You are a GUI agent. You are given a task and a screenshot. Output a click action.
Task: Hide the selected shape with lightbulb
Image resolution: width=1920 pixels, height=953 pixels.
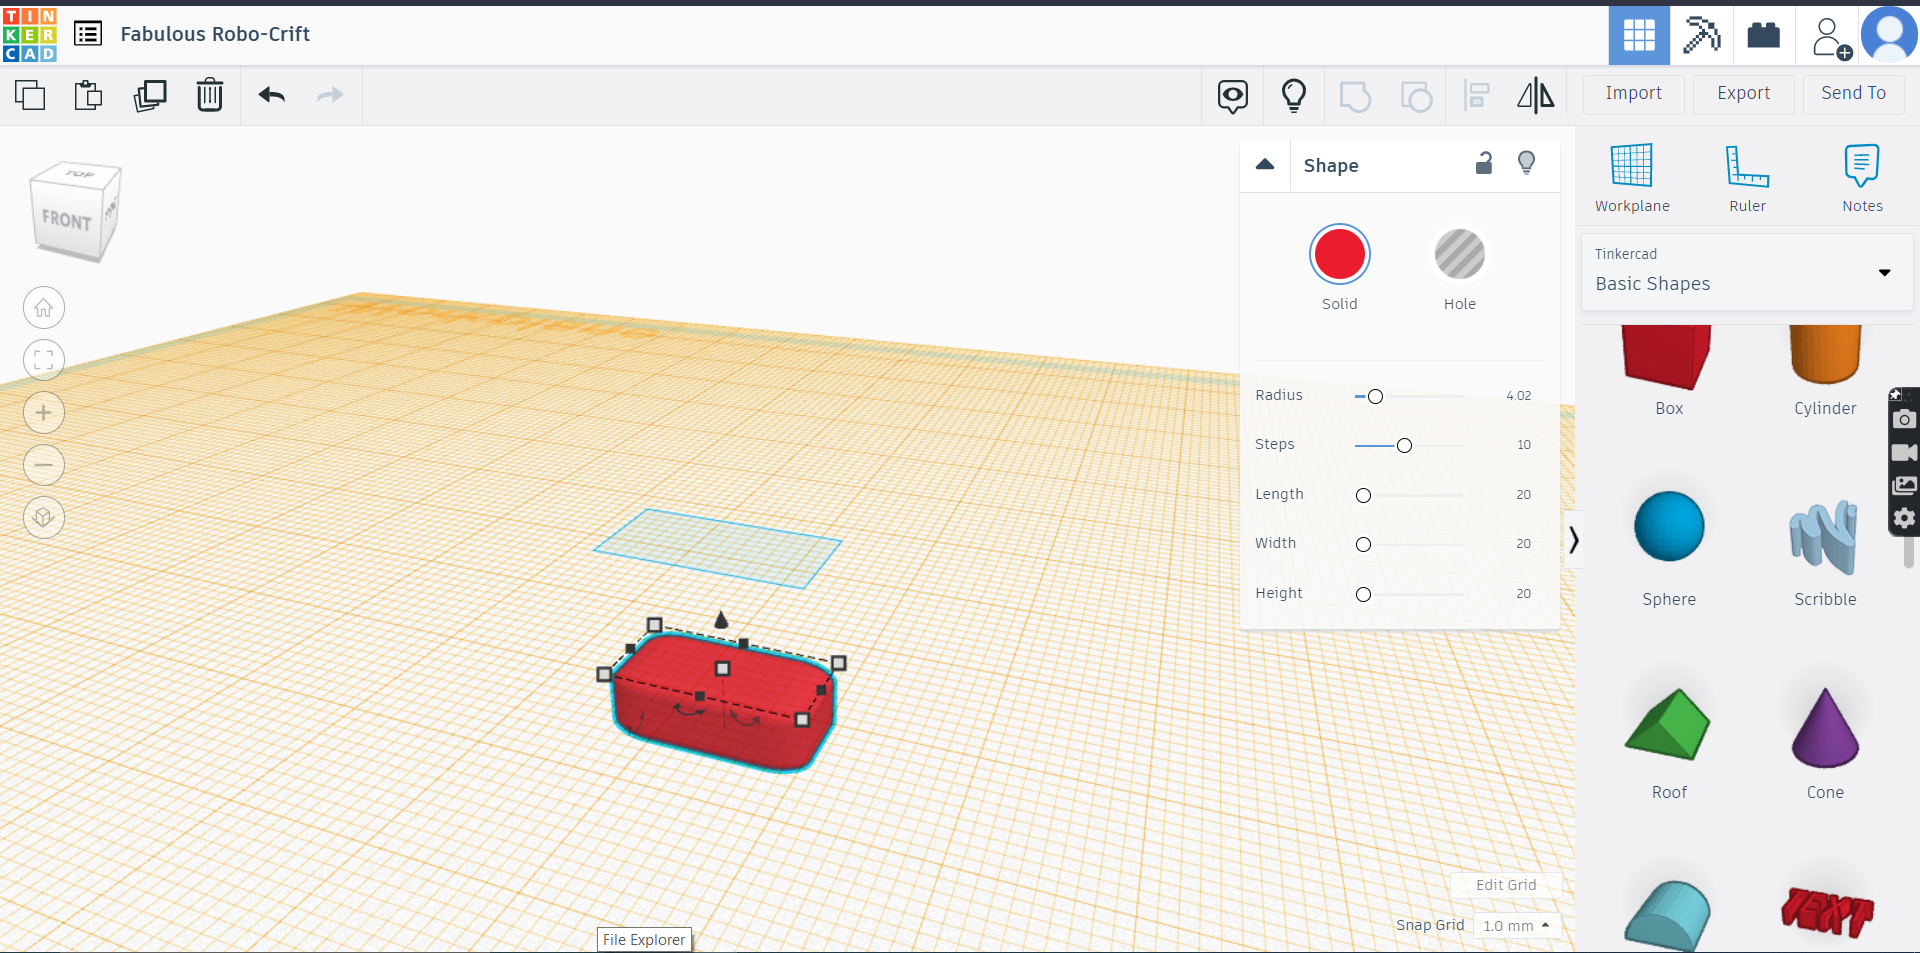click(1527, 163)
